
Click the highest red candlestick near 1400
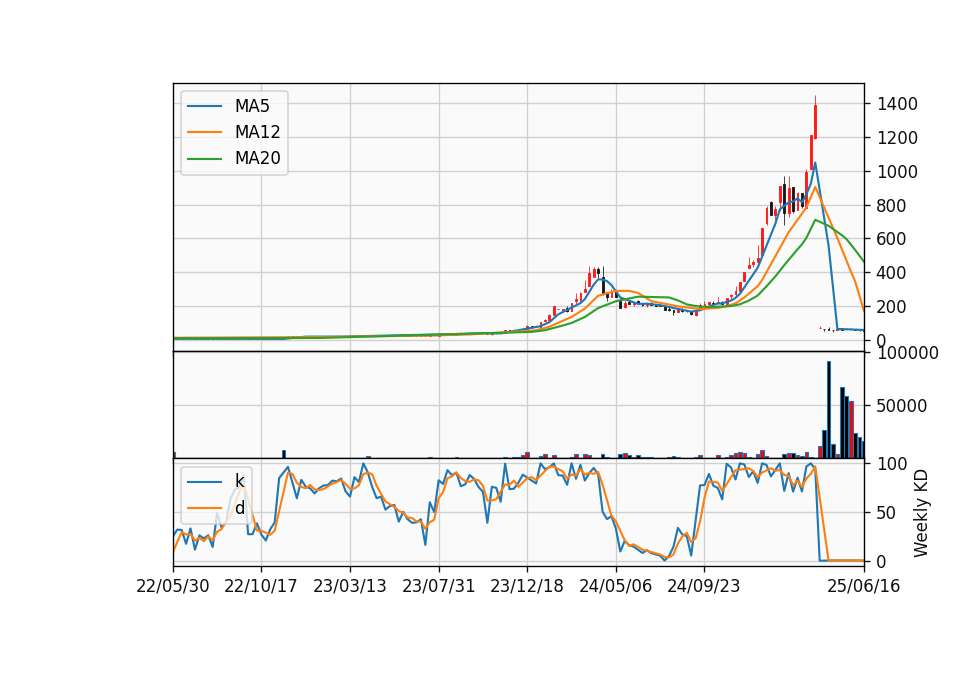pos(816,121)
